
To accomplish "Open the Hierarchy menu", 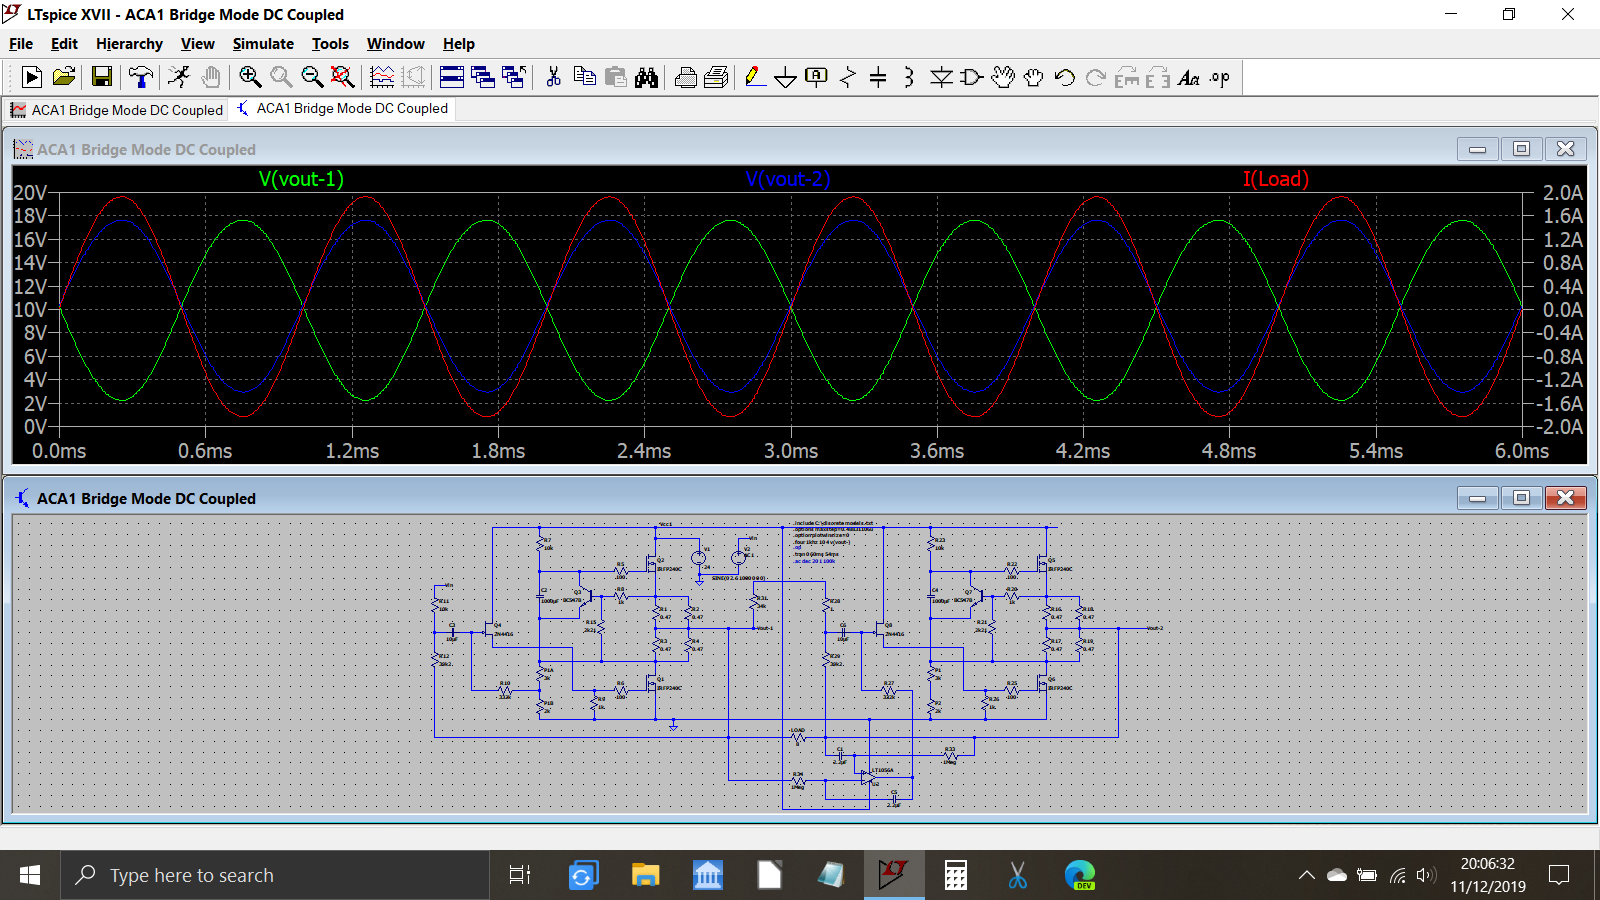I will 129,44.
